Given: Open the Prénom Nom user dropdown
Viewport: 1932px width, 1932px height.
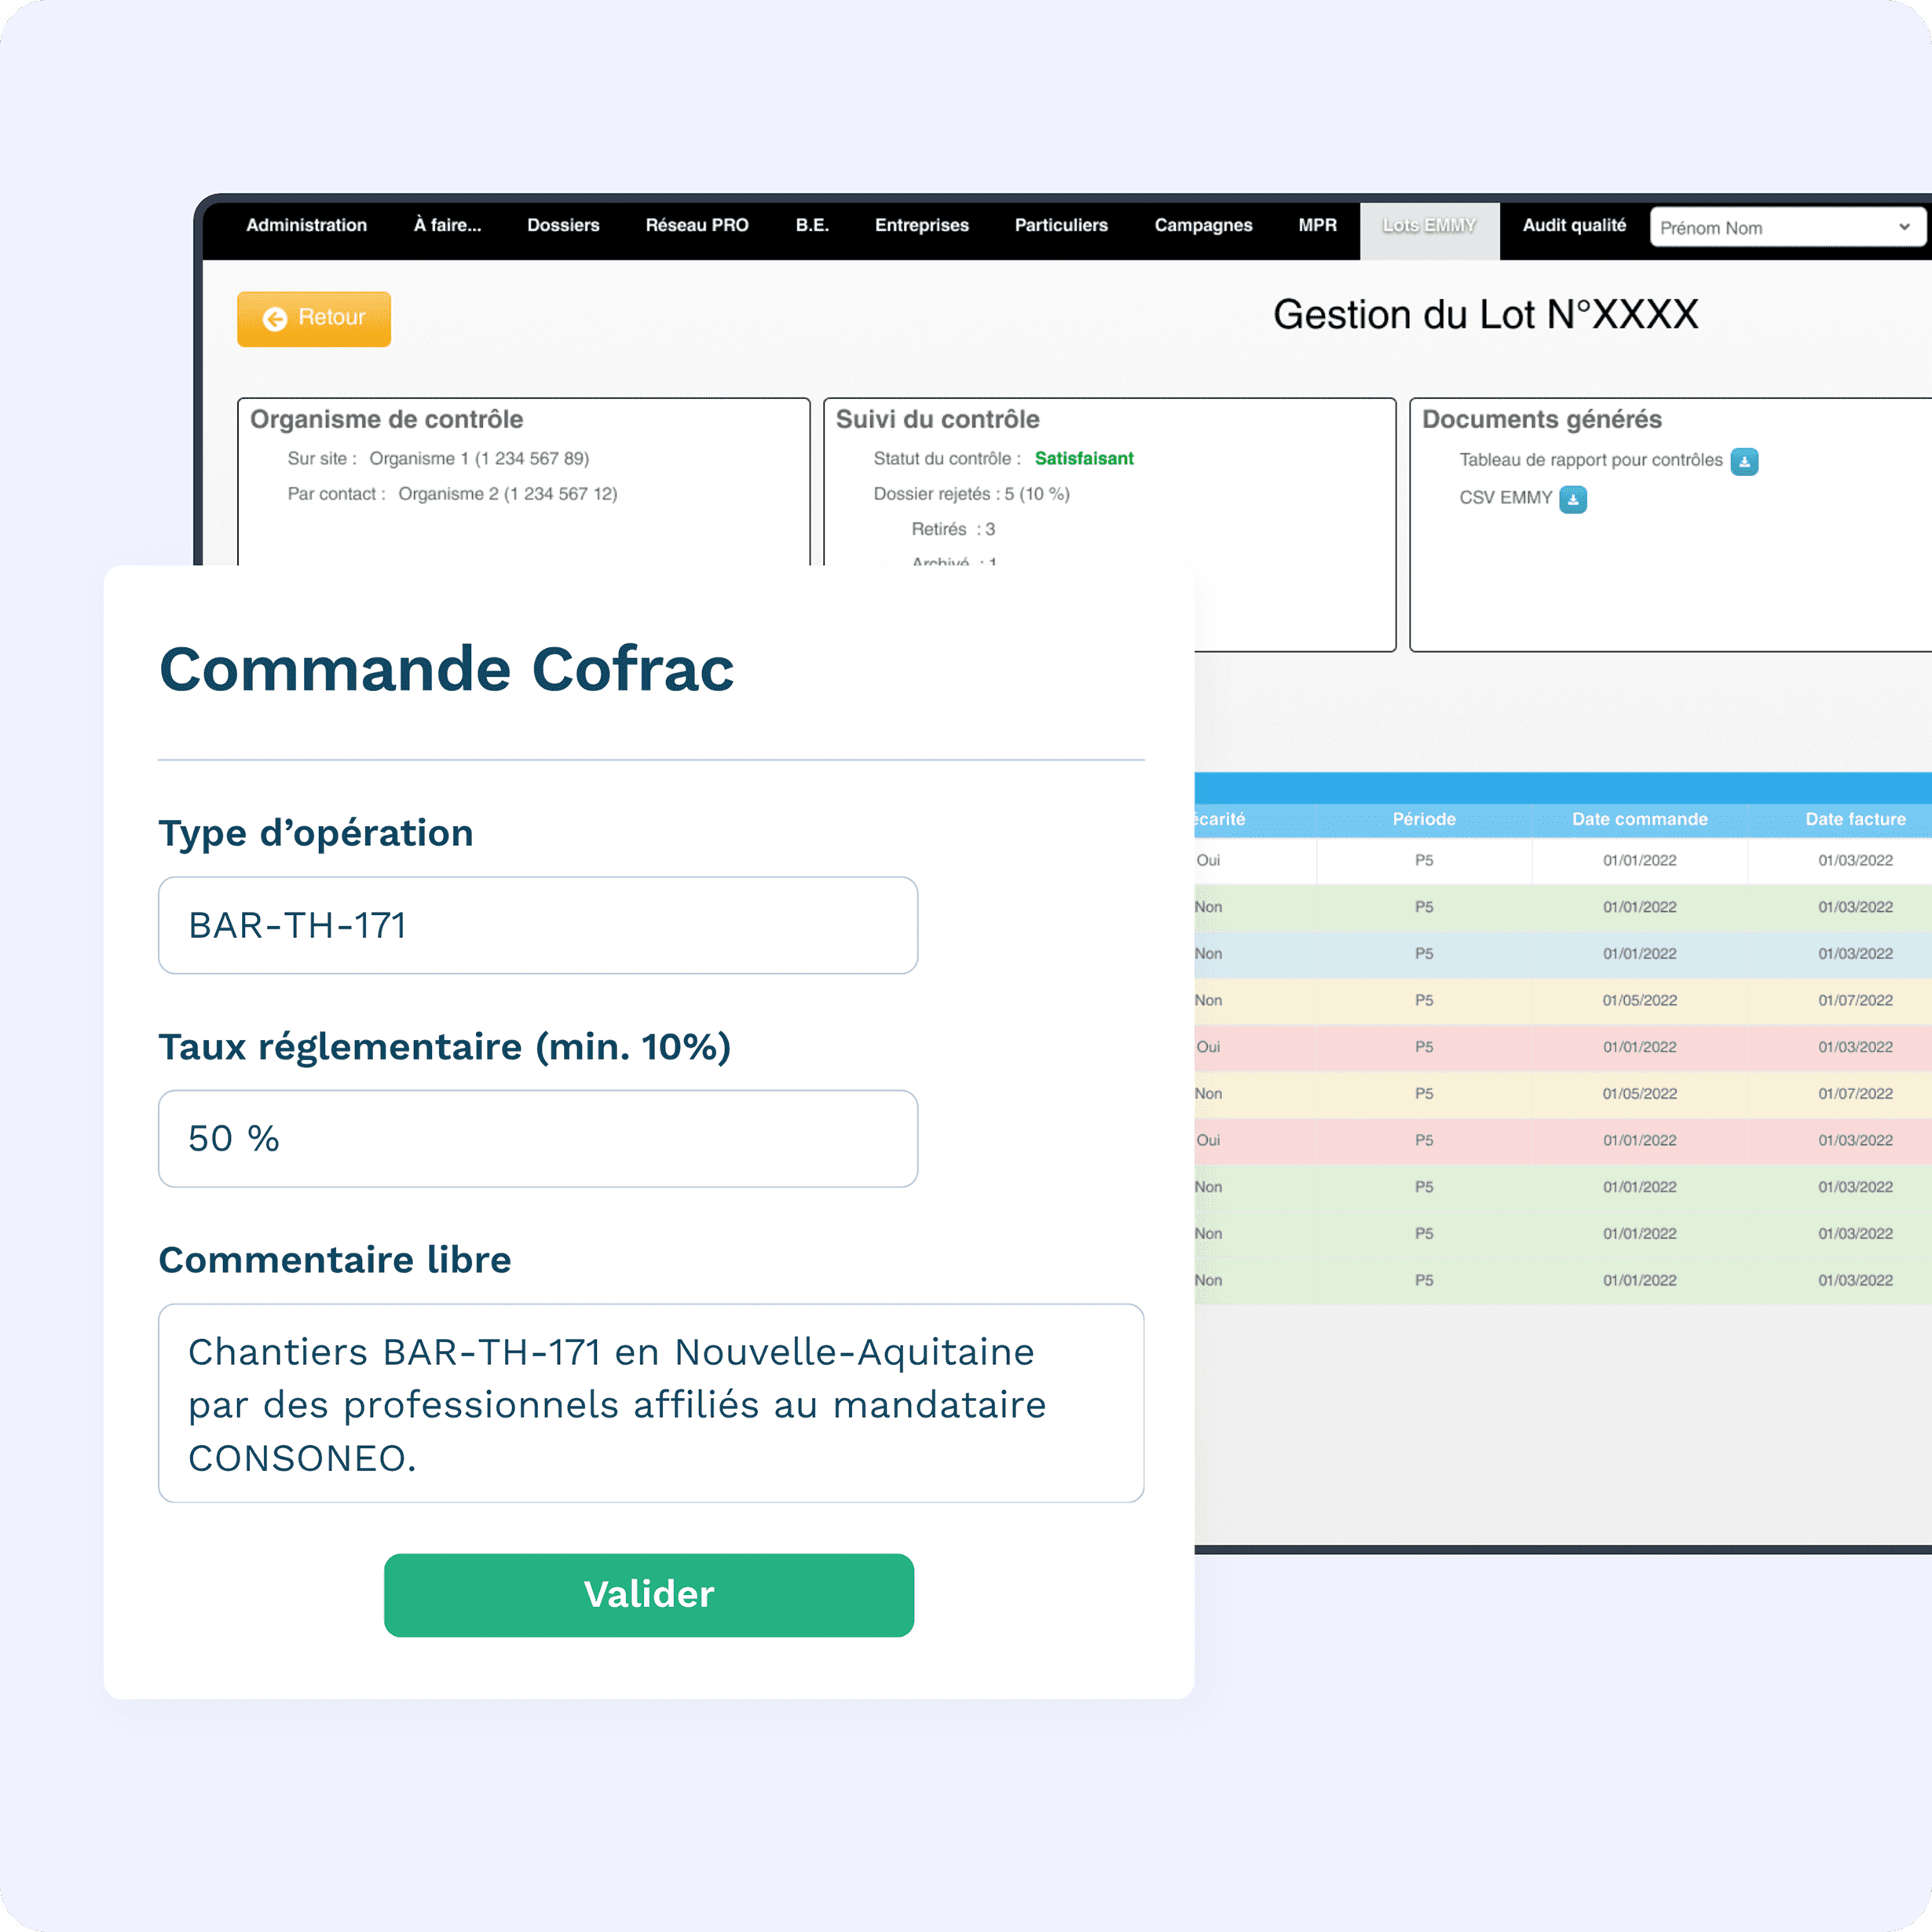Looking at the screenshot, I should tap(1787, 228).
